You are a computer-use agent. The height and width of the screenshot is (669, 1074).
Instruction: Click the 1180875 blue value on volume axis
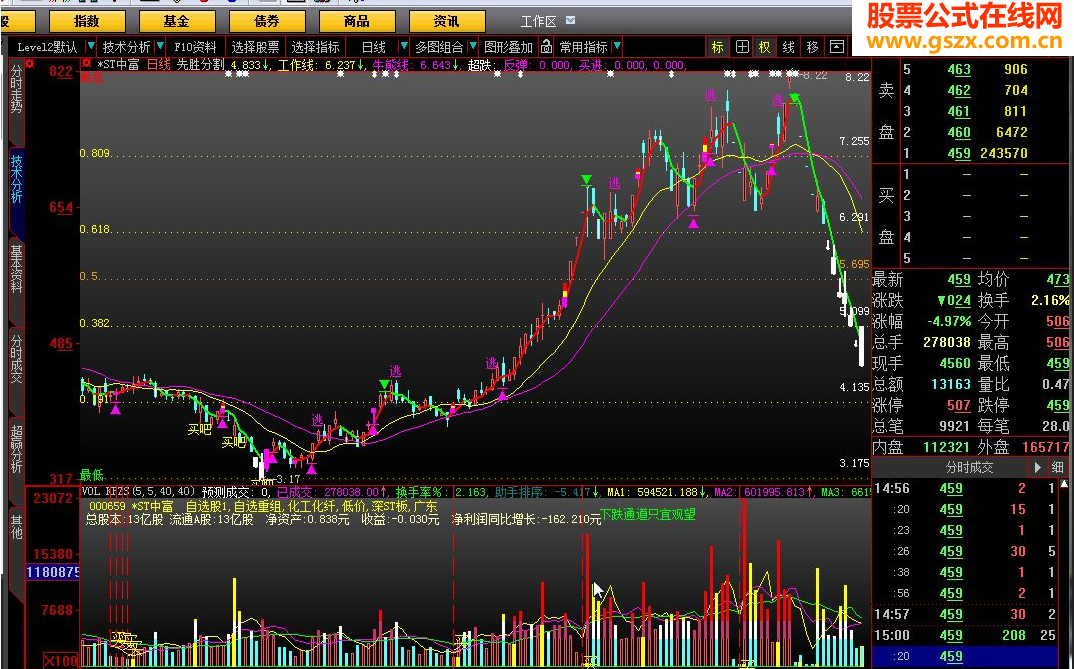[53, 572]
